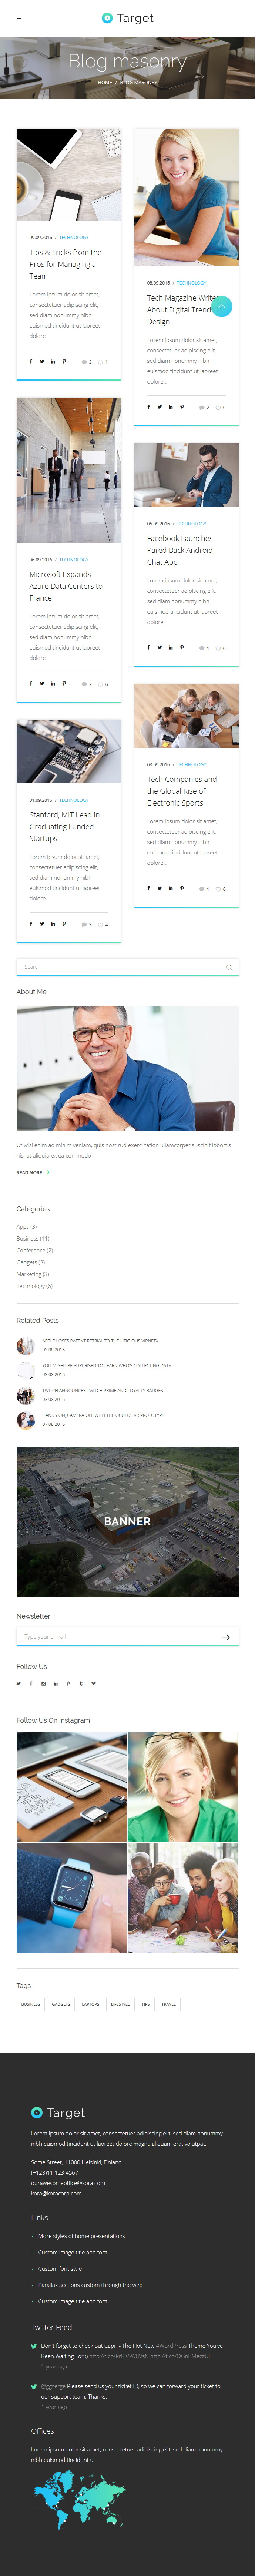Open Pinterest icon under Follow Us
The image size is (255, 2576).
click(x=68, y=1683)
